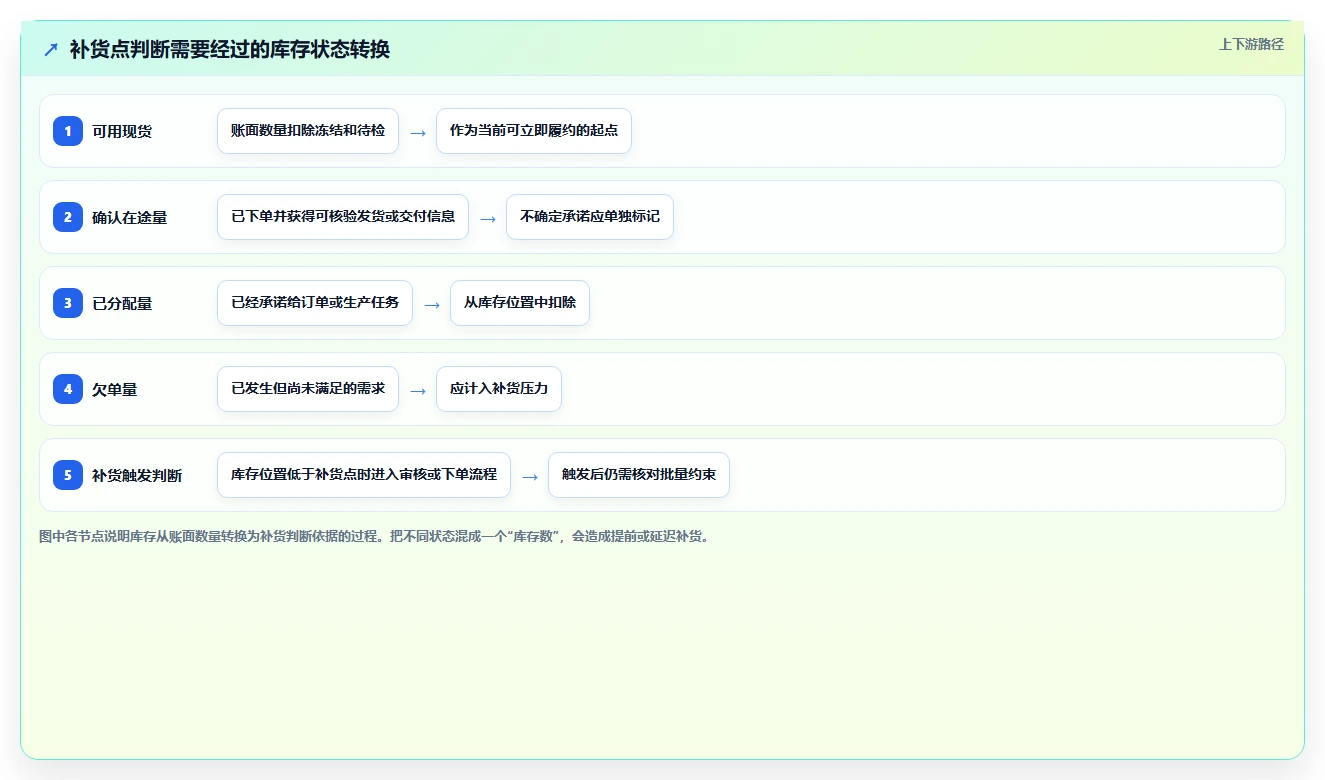Click the 触发后仍需核对批量约束 box
Viewport: 1325px width, 780px height.
639,475
